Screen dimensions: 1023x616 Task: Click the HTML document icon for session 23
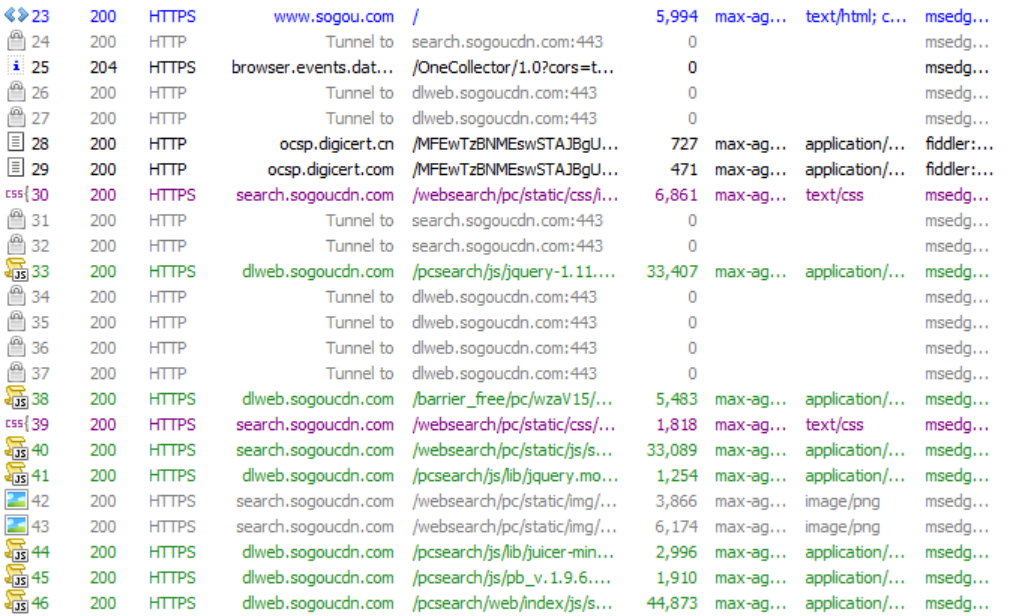tap(16, 15)
